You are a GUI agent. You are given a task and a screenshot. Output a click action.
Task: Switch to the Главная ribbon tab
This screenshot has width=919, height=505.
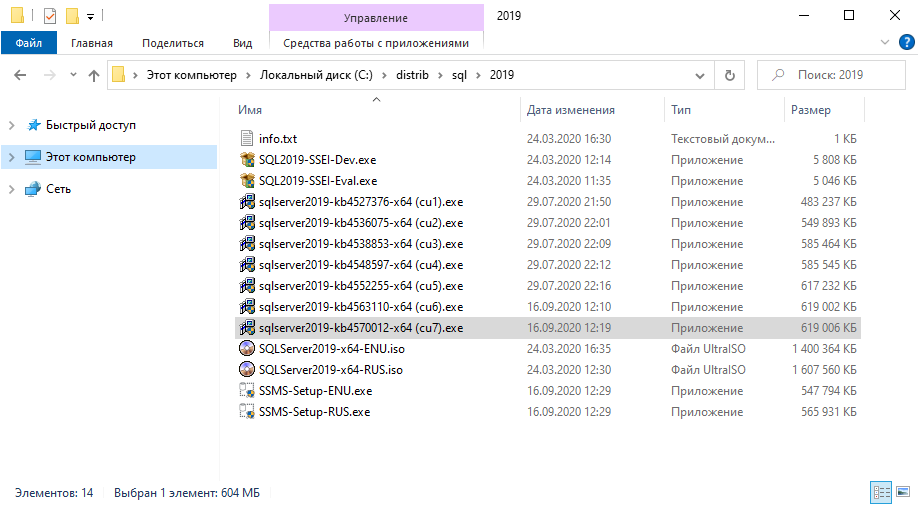point(91,43)
